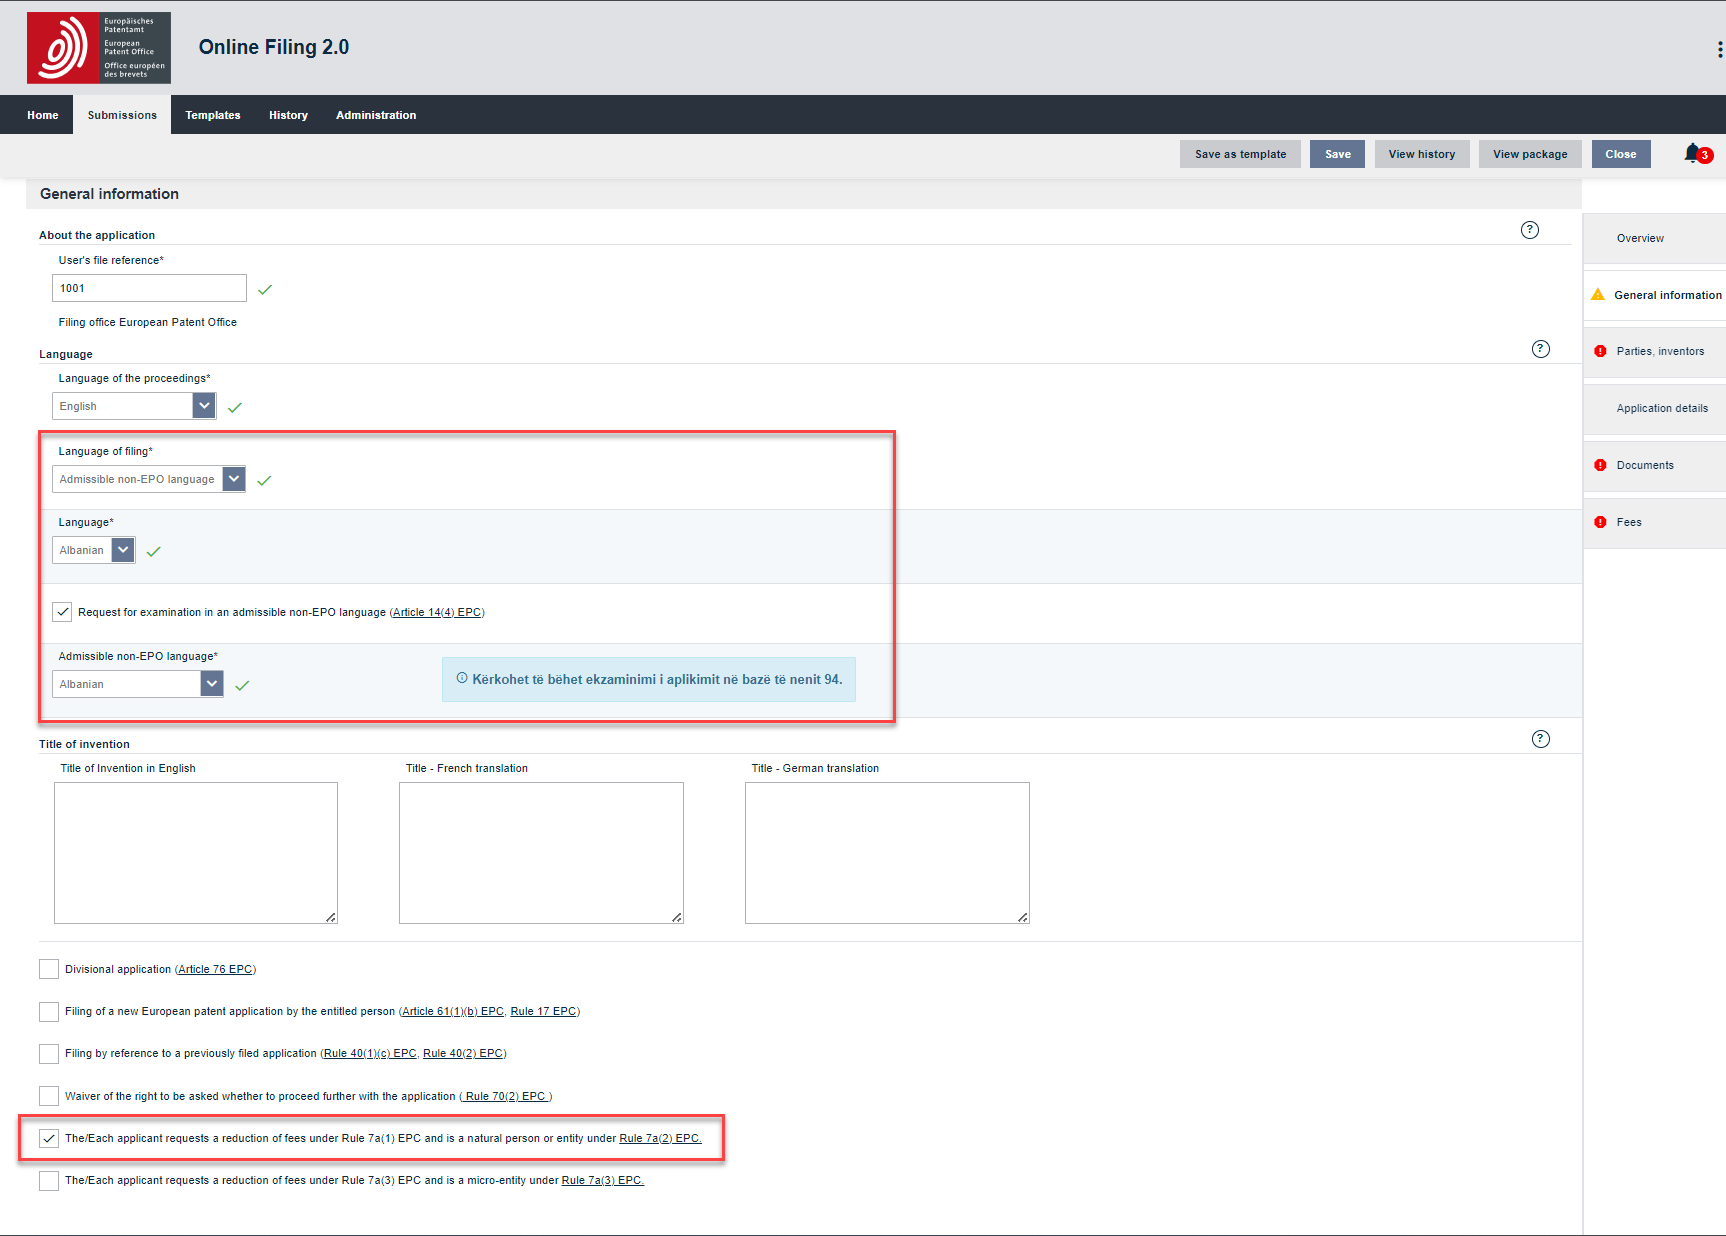Uncheck Request for examination in non-EPO language
The image size is (1726, 1236).
point(62,612)
